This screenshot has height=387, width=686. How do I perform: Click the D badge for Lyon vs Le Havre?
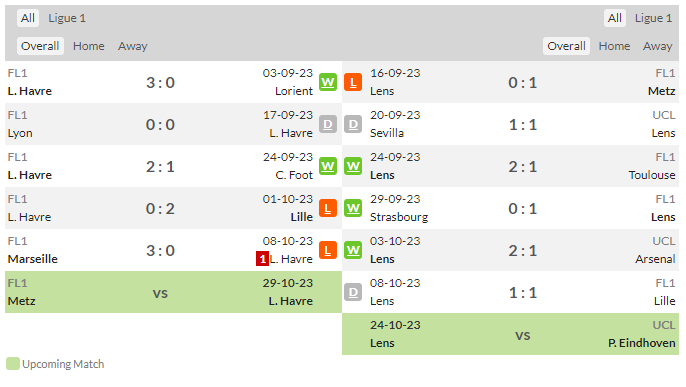[x=328, y=124]
